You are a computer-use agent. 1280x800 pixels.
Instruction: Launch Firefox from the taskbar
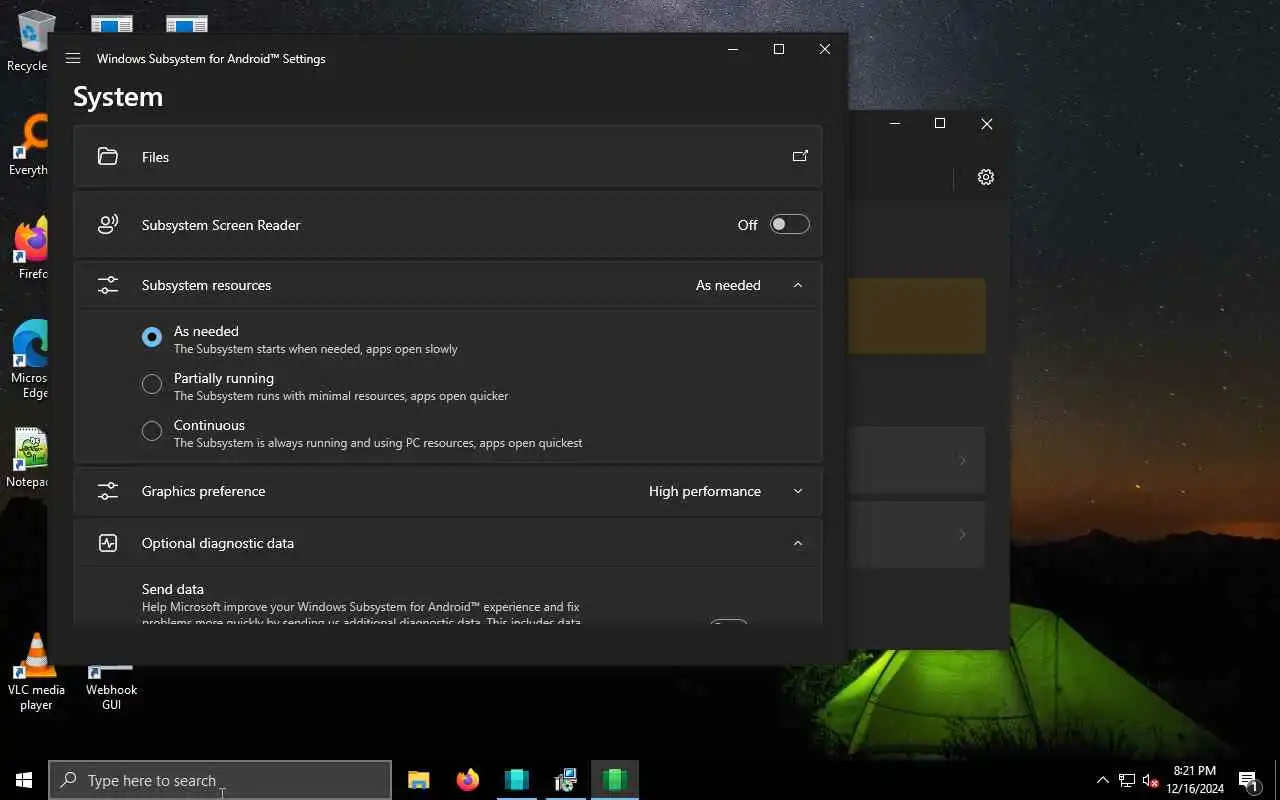point(468,780)
